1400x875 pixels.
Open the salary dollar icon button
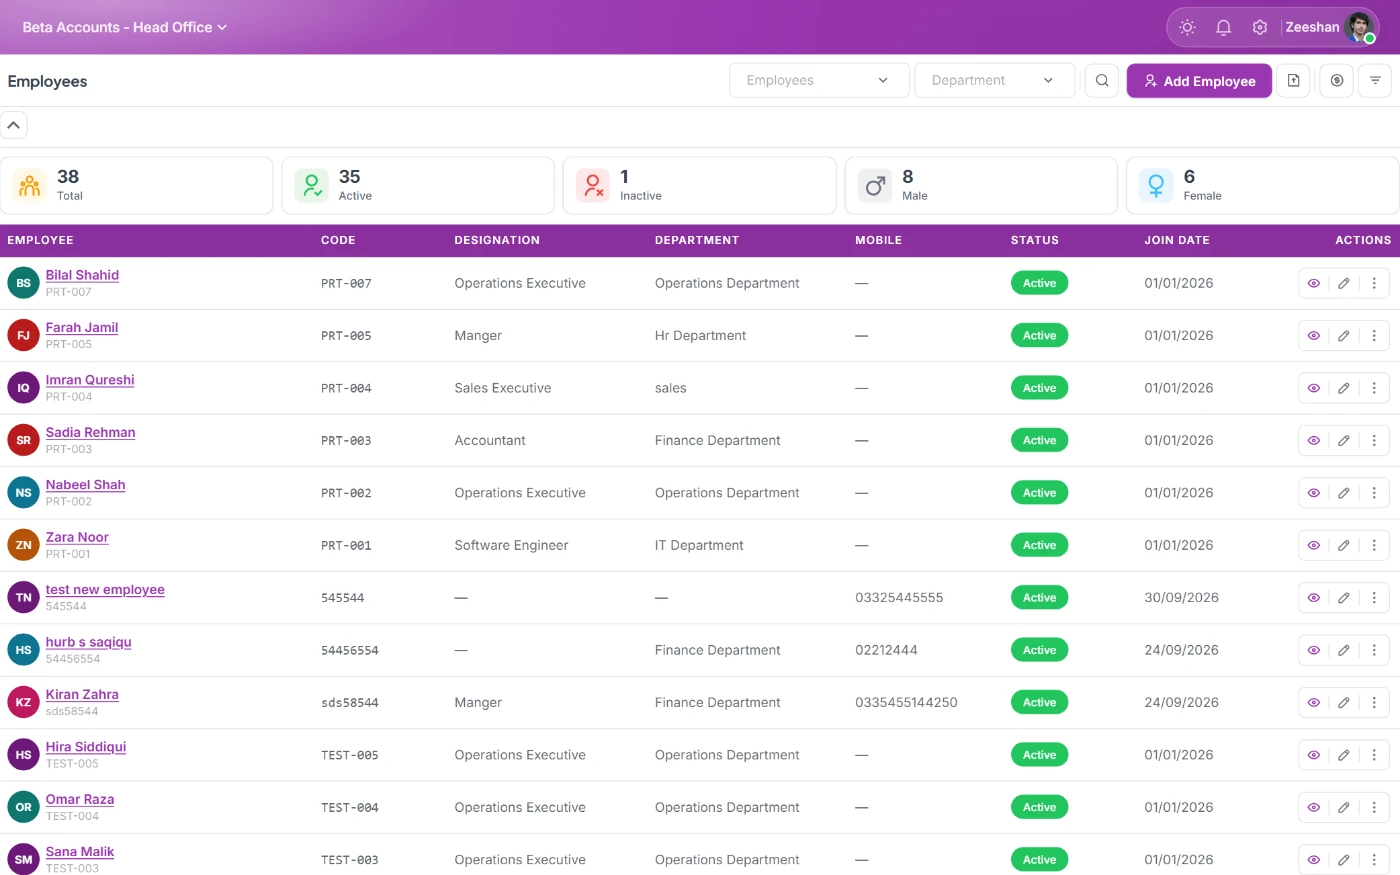coord(1337,81)
